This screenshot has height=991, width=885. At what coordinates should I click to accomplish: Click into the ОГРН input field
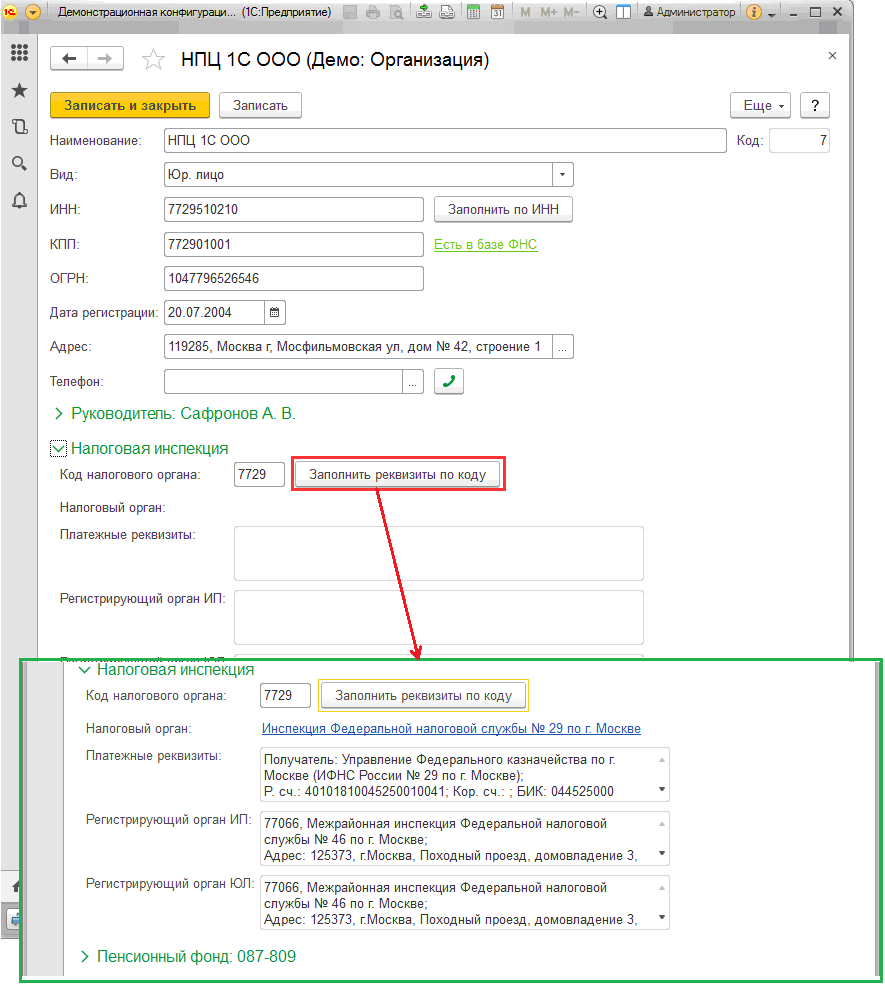(x=293, y=278)
